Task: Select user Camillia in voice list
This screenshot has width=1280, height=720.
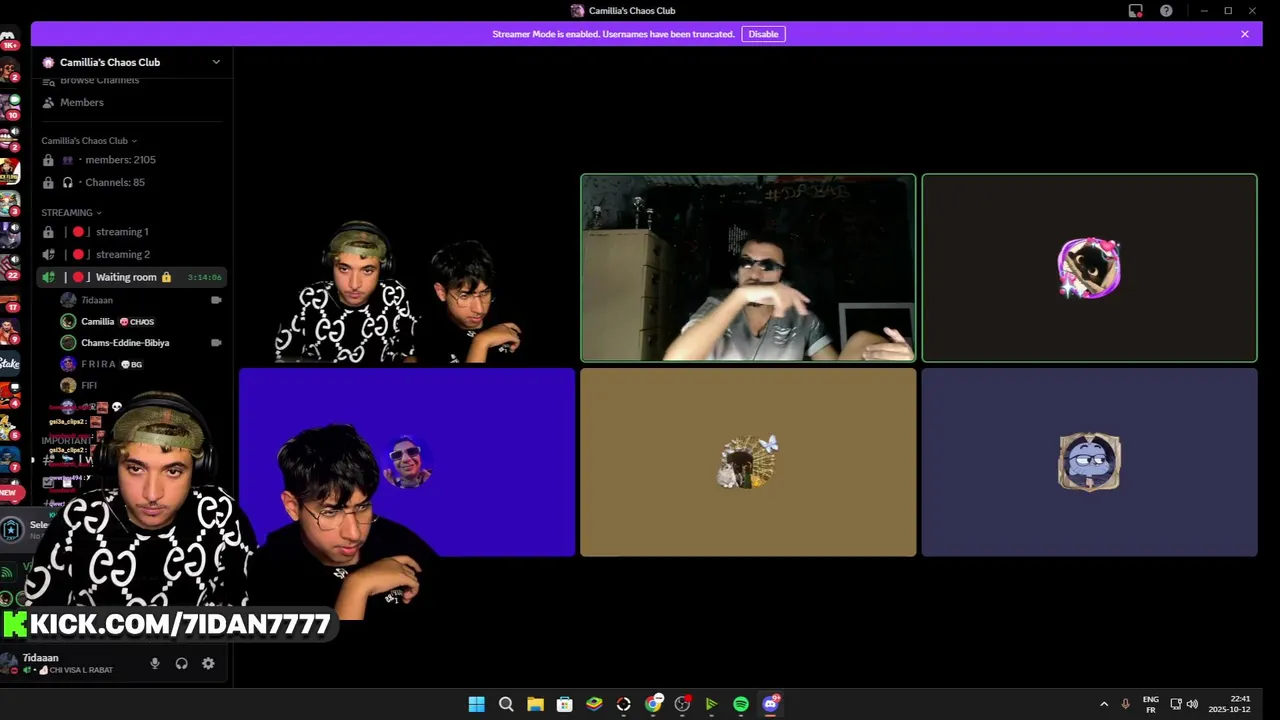Action: click(98, 321)
